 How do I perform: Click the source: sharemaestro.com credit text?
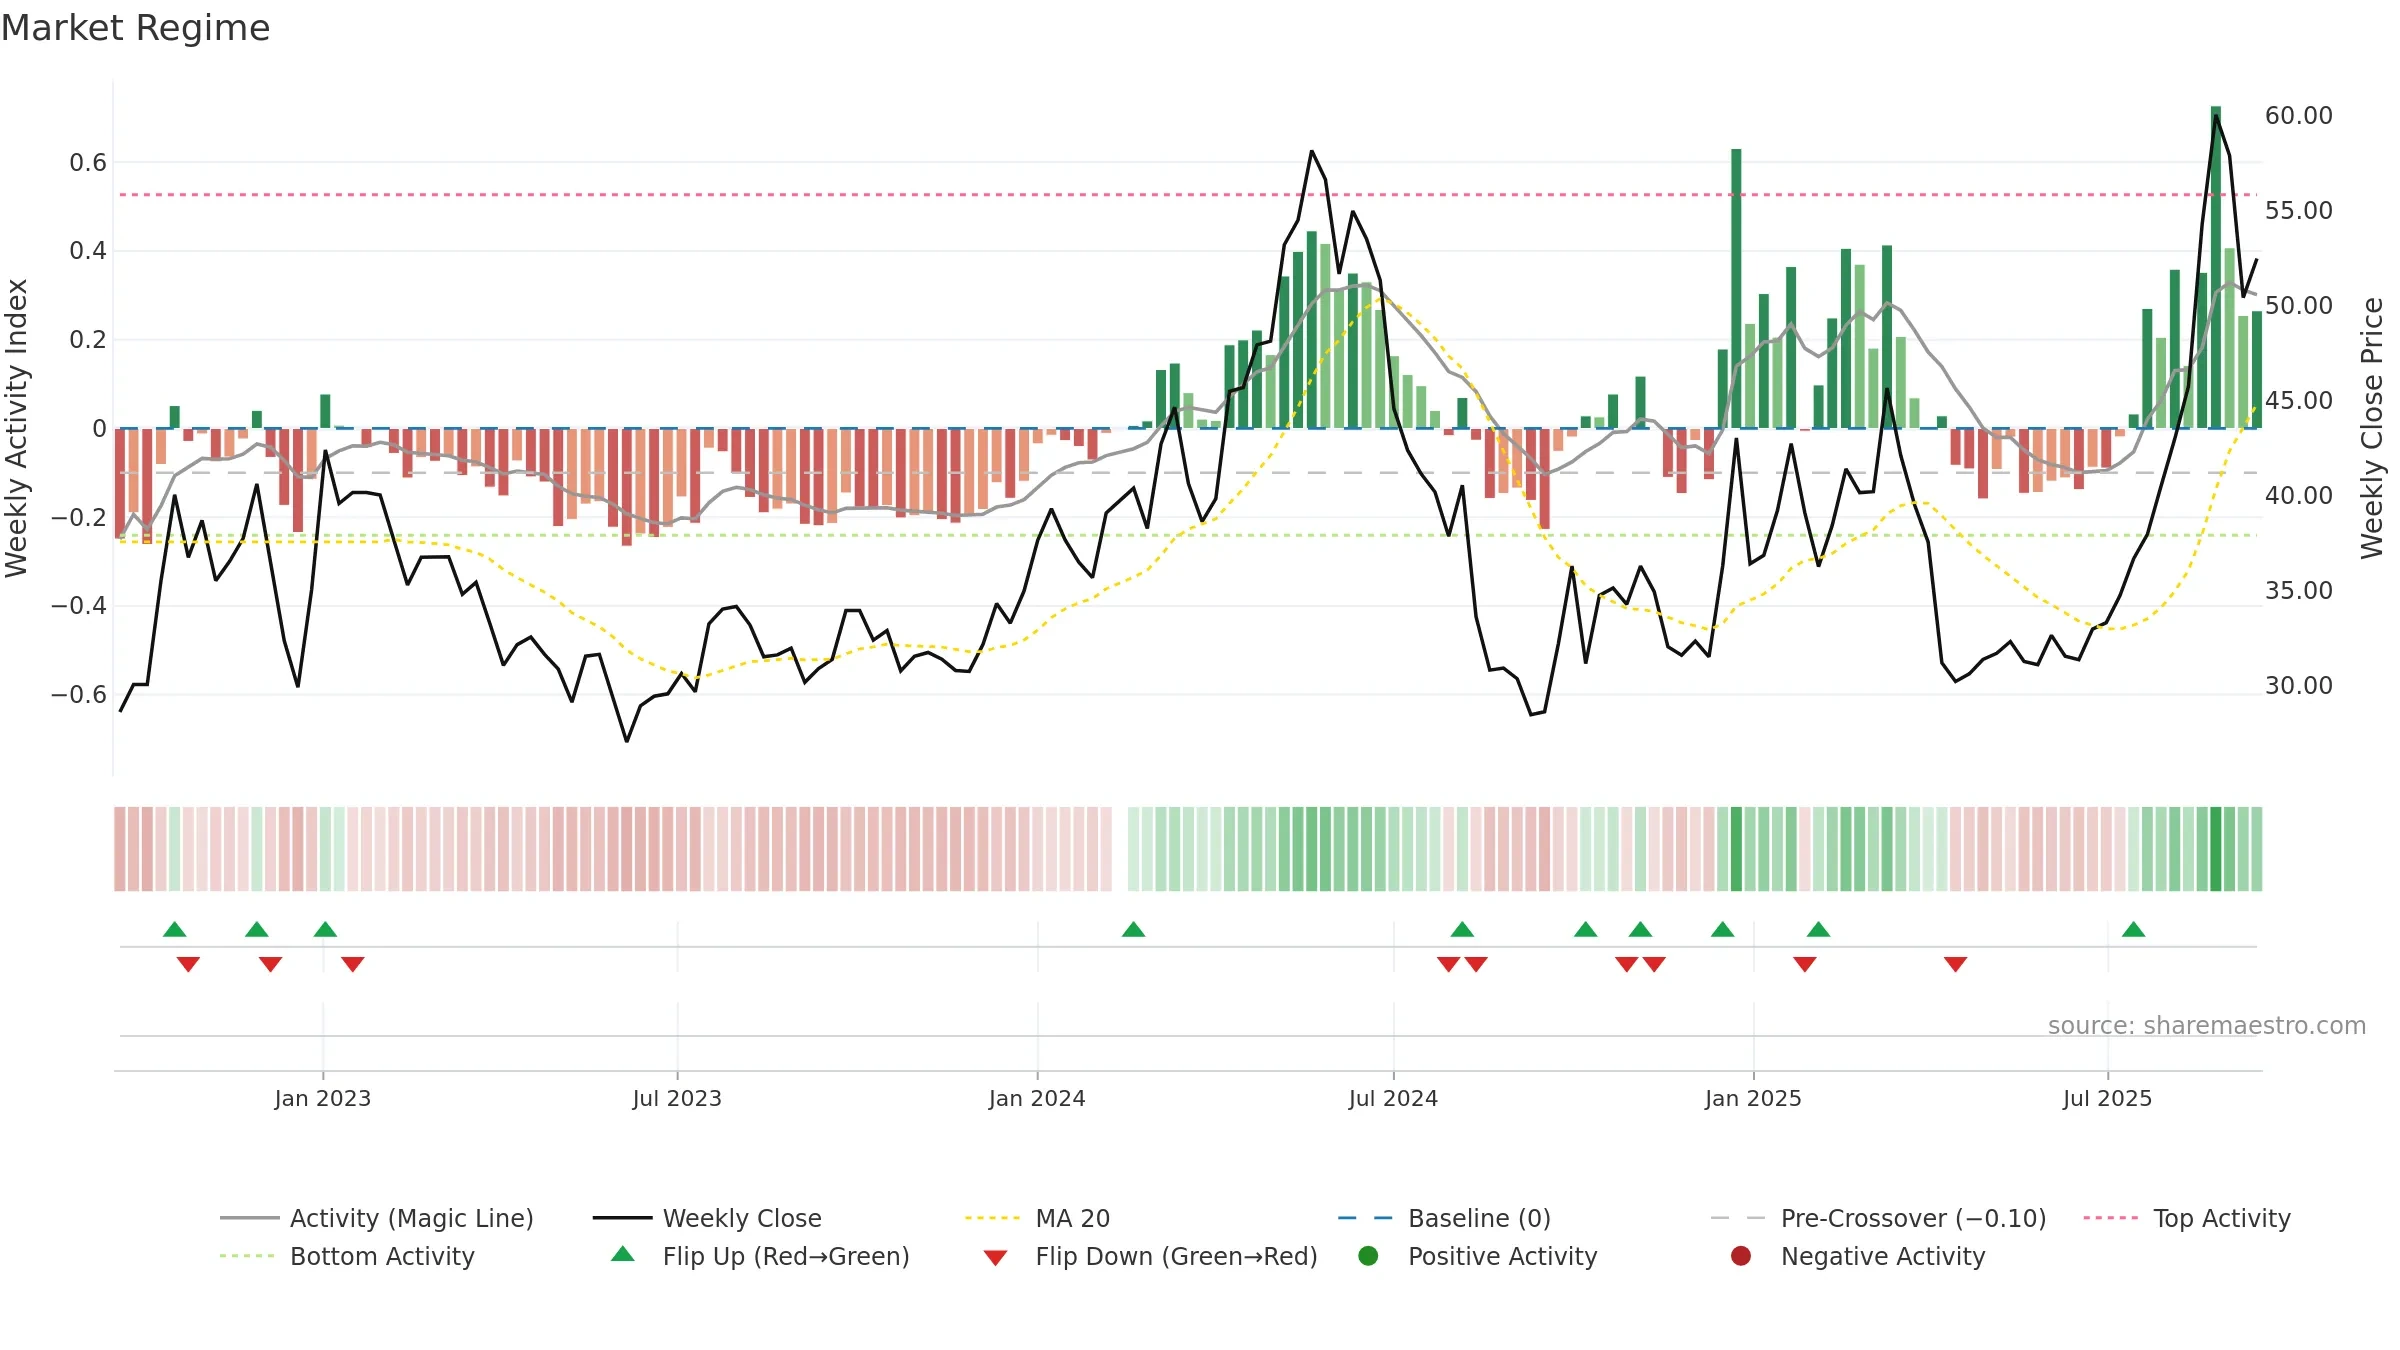pyautogui.click(x=2206, y=1025)
